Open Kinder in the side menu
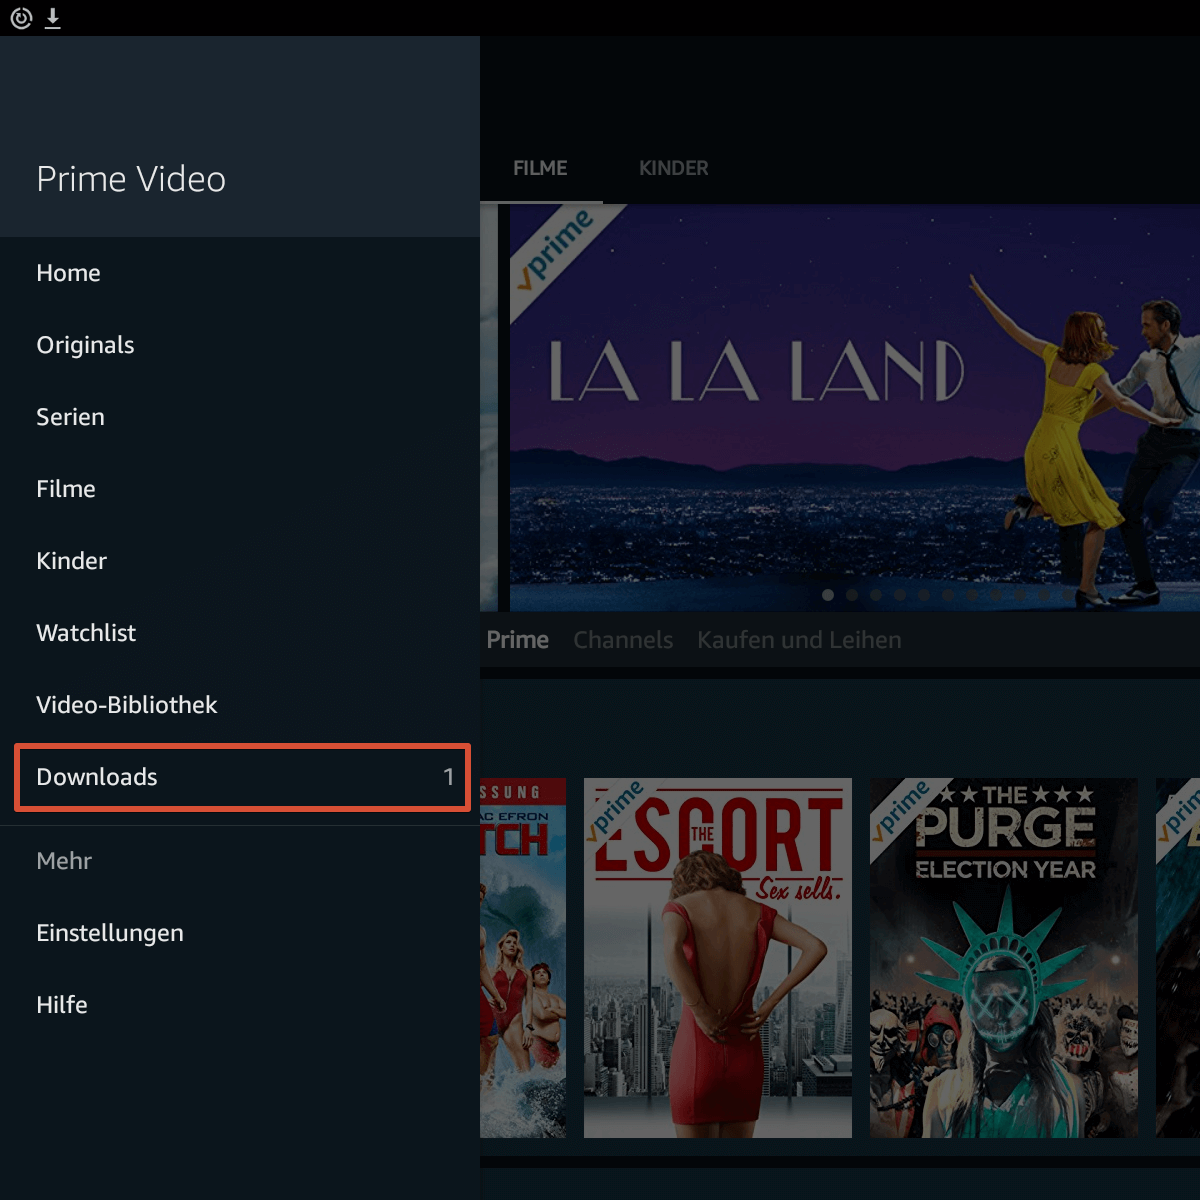The width and height of the screenshot is (1200, 1200). point(240,561)
